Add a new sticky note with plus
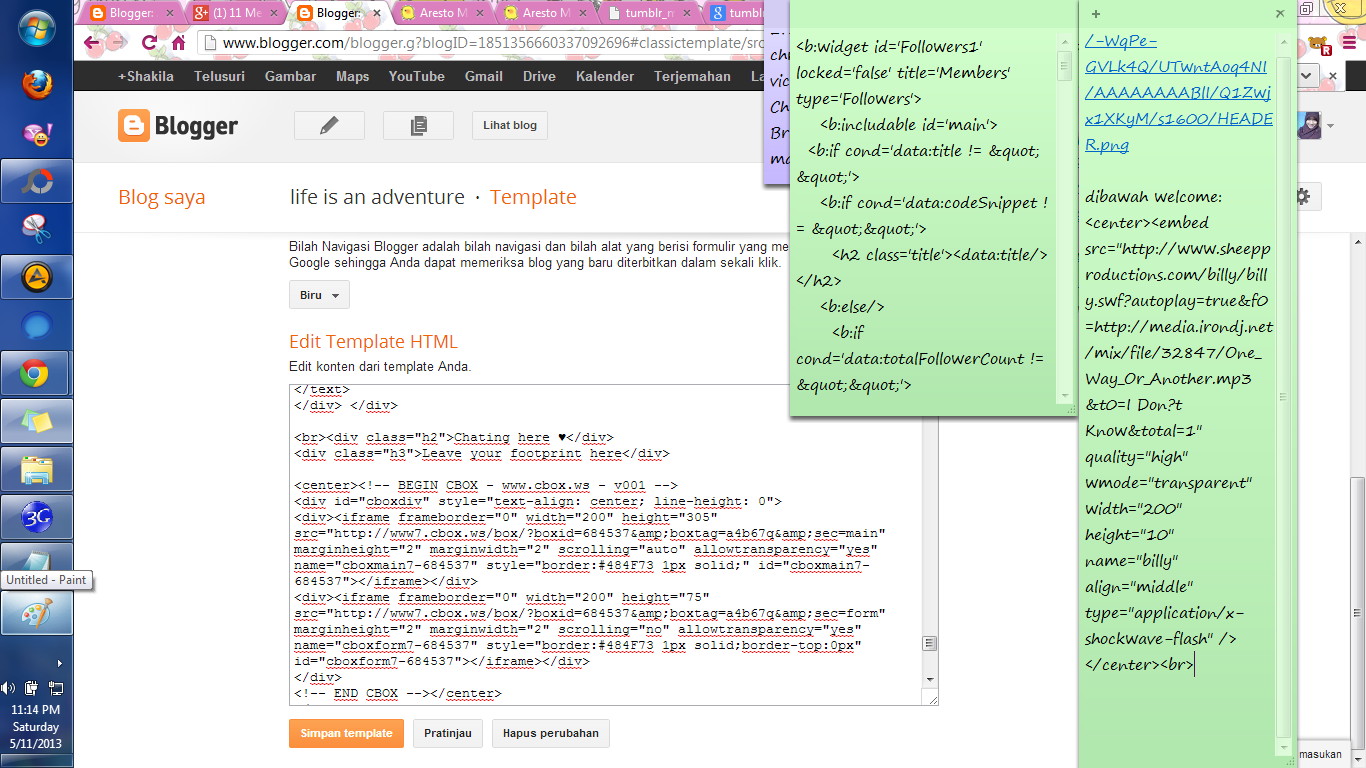The width and height of the screenshot is (1366, 768). click(1096, 14)
